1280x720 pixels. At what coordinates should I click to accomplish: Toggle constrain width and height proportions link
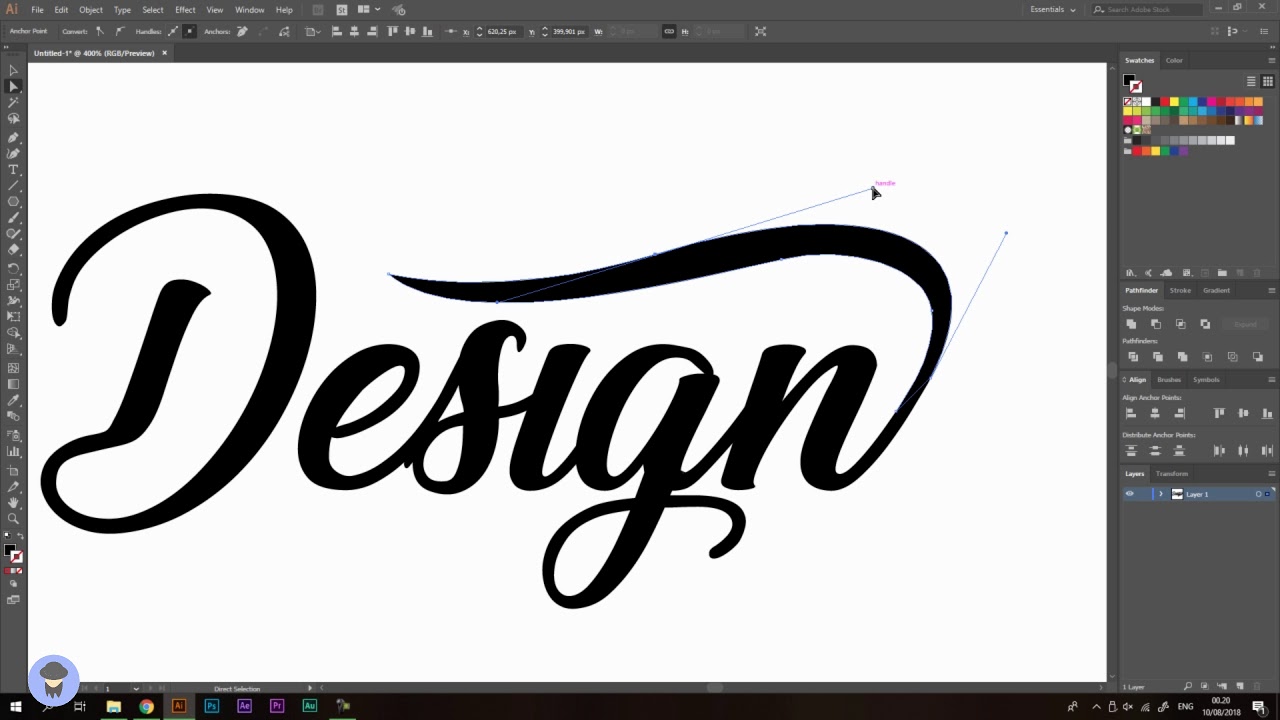(669, 32)
